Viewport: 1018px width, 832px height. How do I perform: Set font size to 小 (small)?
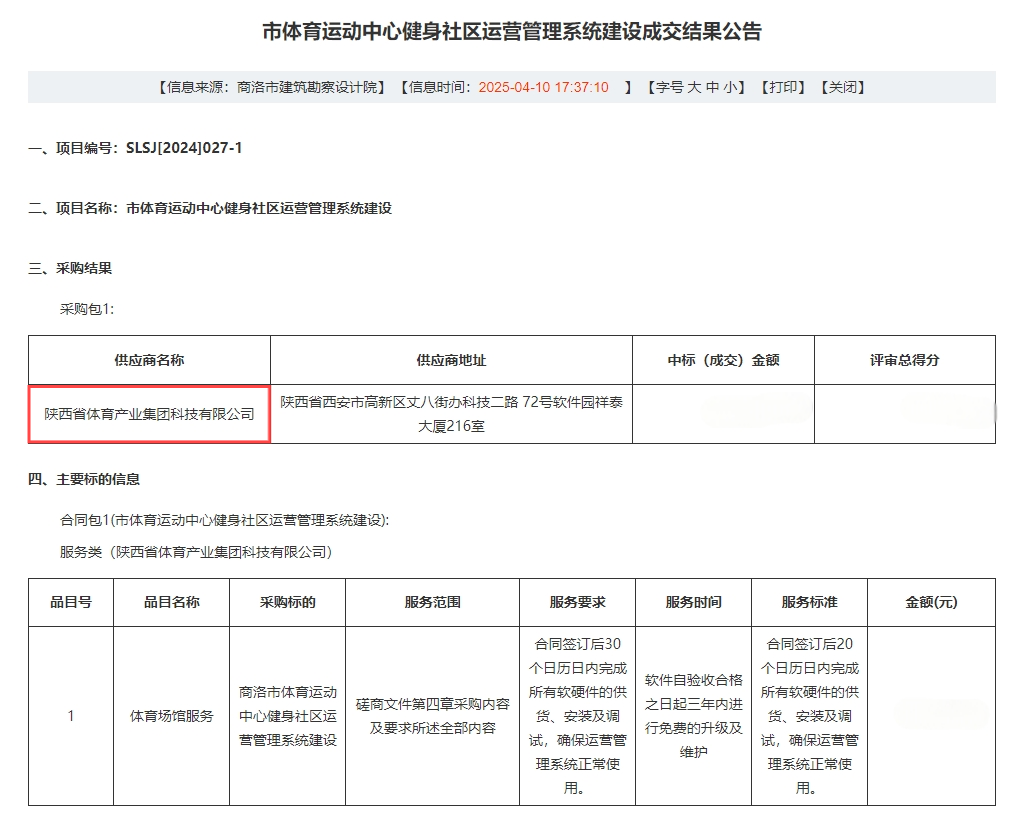pyautogui.click(x=731, y=87)
